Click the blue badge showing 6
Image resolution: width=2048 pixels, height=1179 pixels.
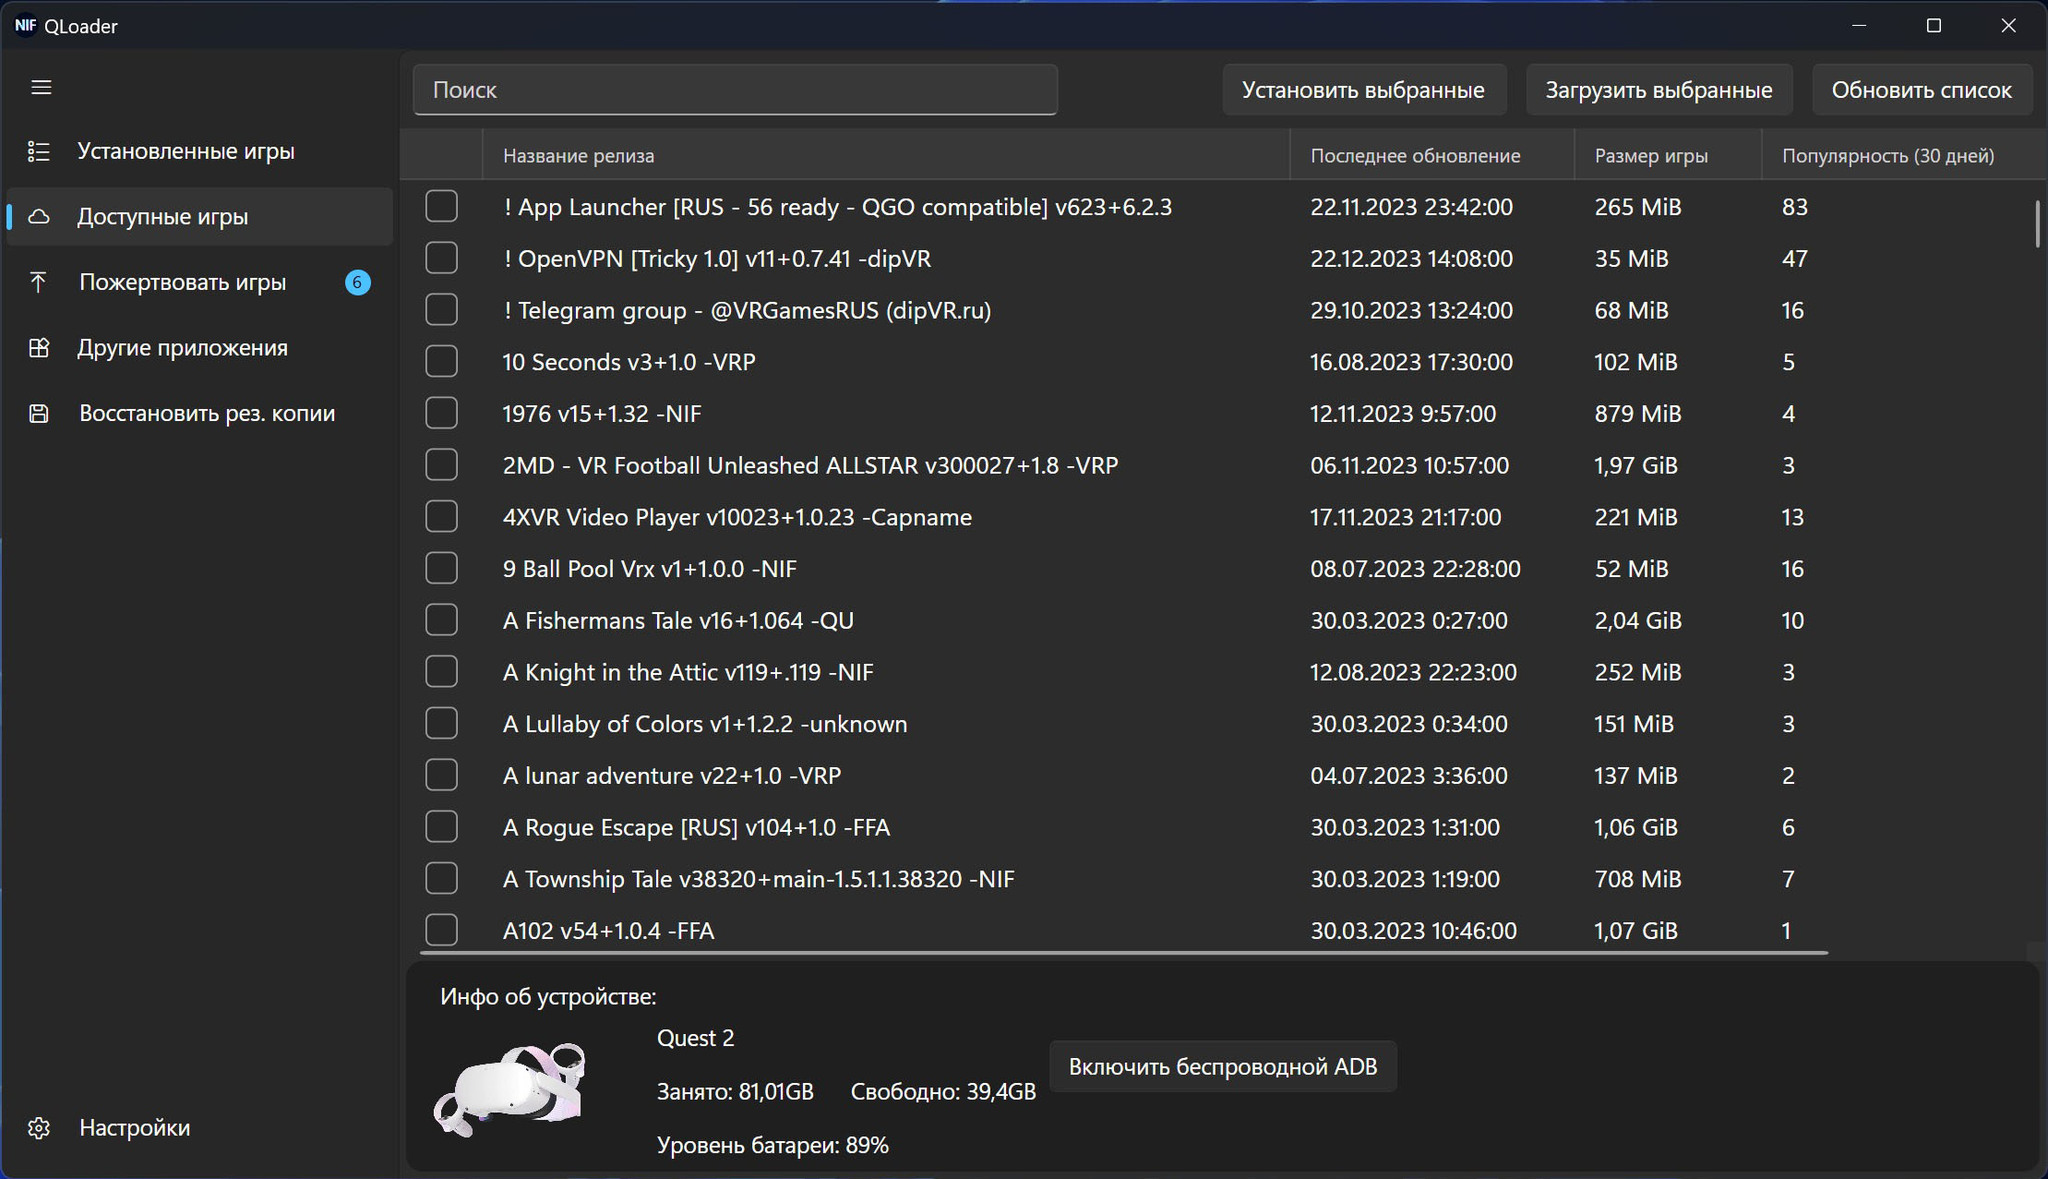click(x=357, y=282)
